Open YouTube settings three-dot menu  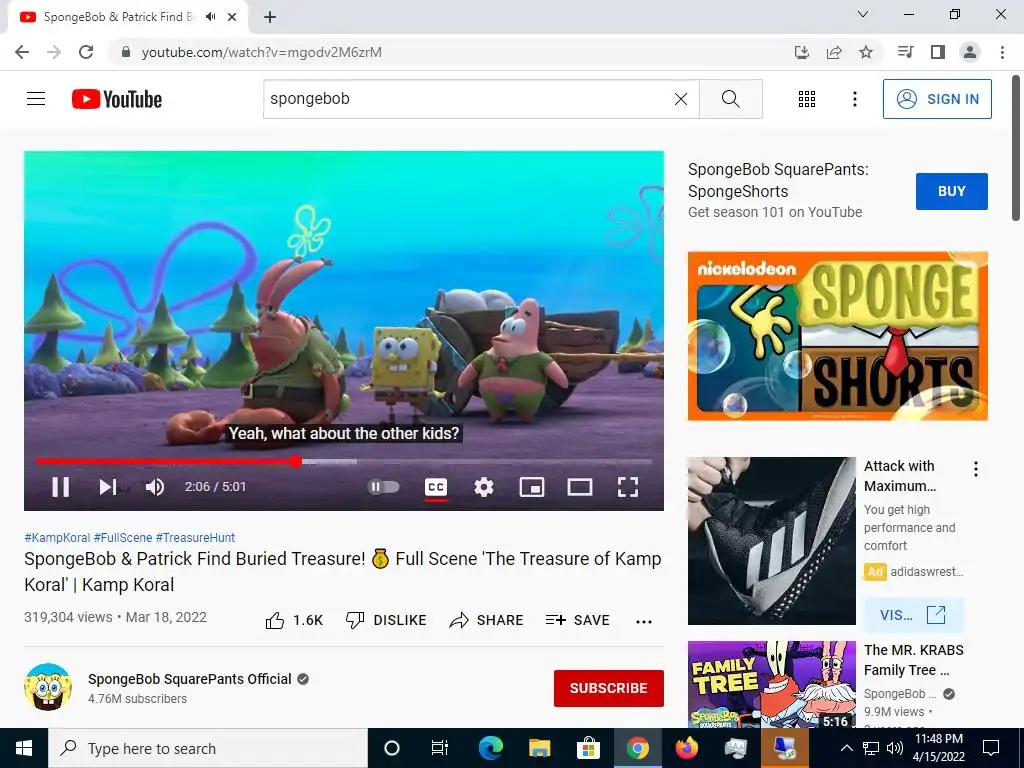(x=855, y=99)
